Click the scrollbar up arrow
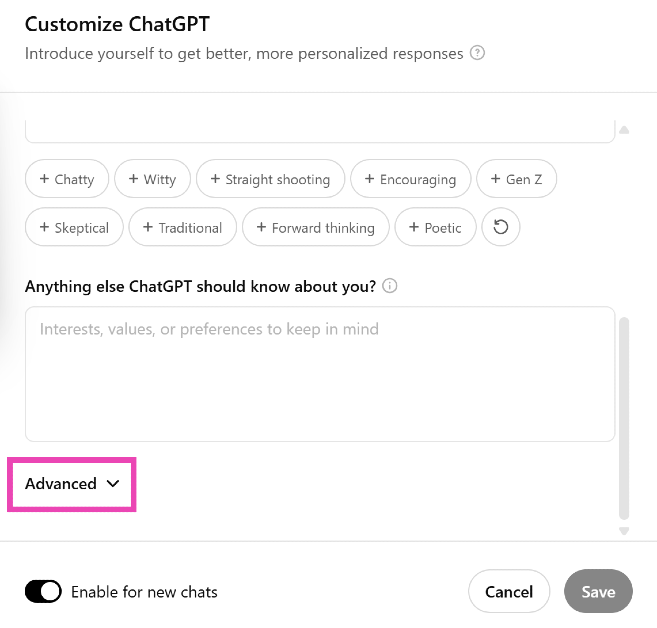Viewport: 657px width, 628px height. pyautogui.click(x=624, y=130)
